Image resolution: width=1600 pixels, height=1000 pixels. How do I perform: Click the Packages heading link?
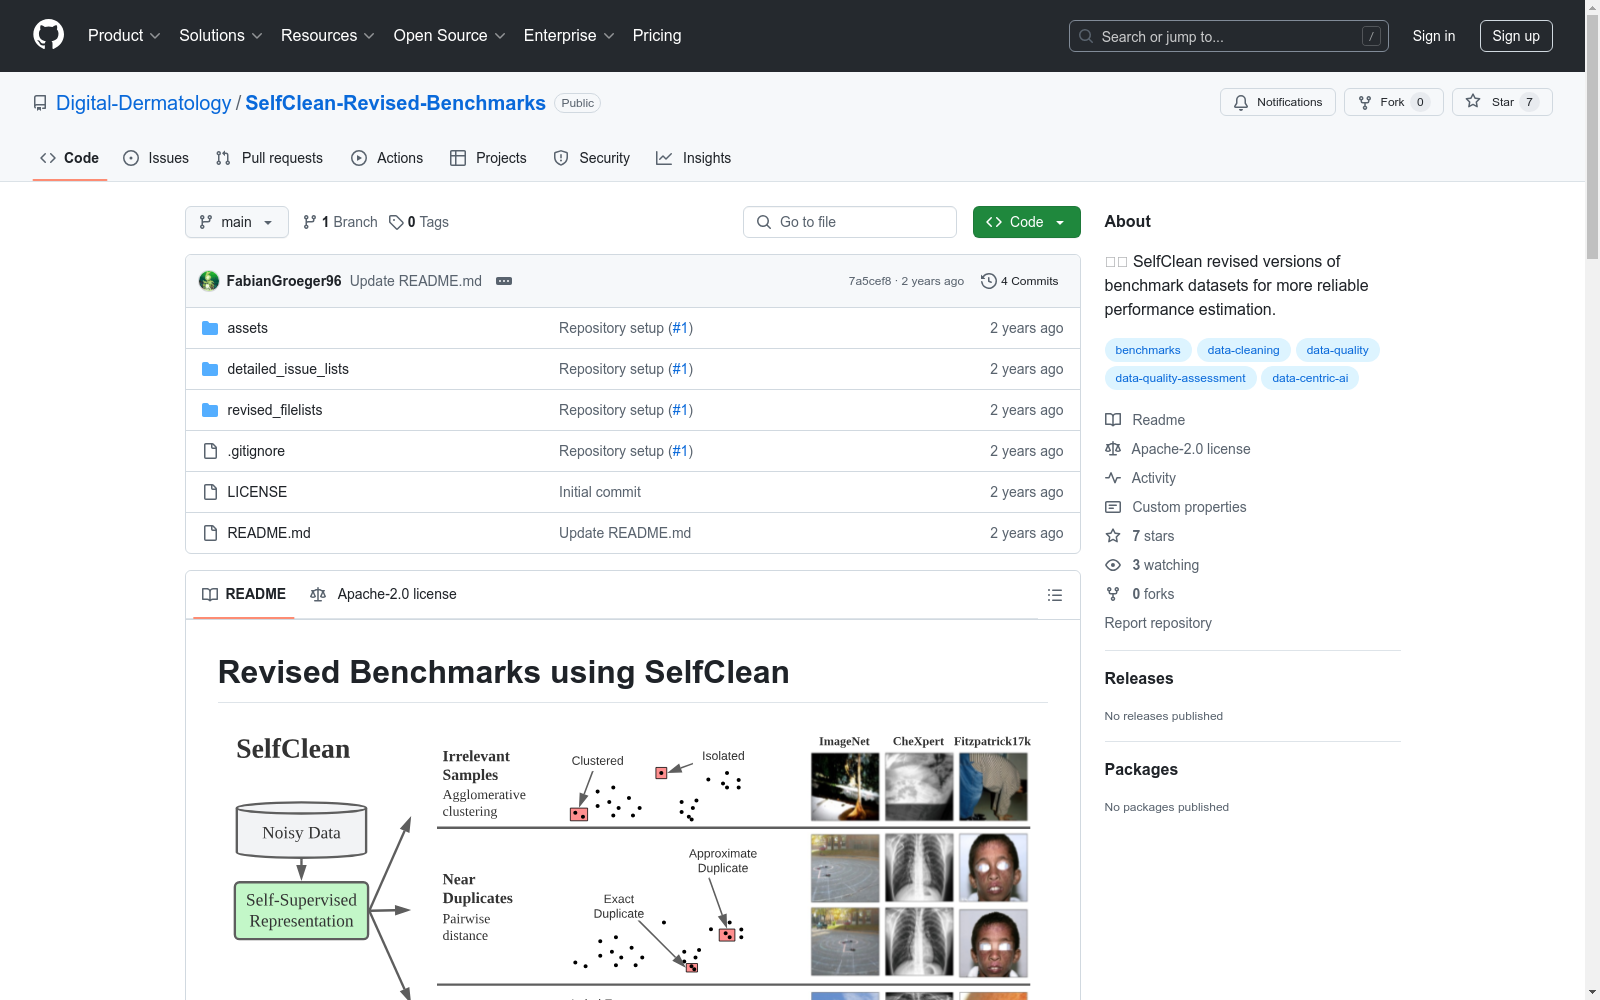1141,769
